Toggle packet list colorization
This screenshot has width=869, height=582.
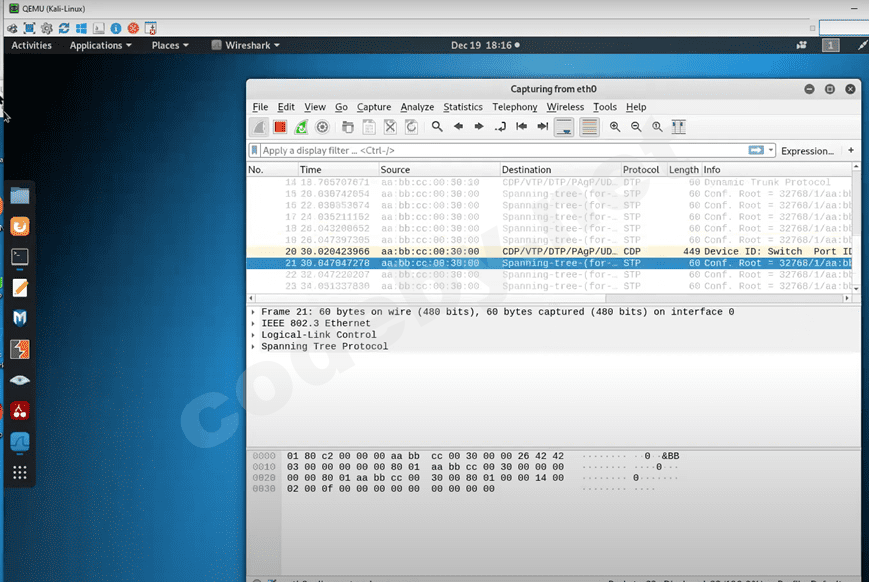coord(589,127)
